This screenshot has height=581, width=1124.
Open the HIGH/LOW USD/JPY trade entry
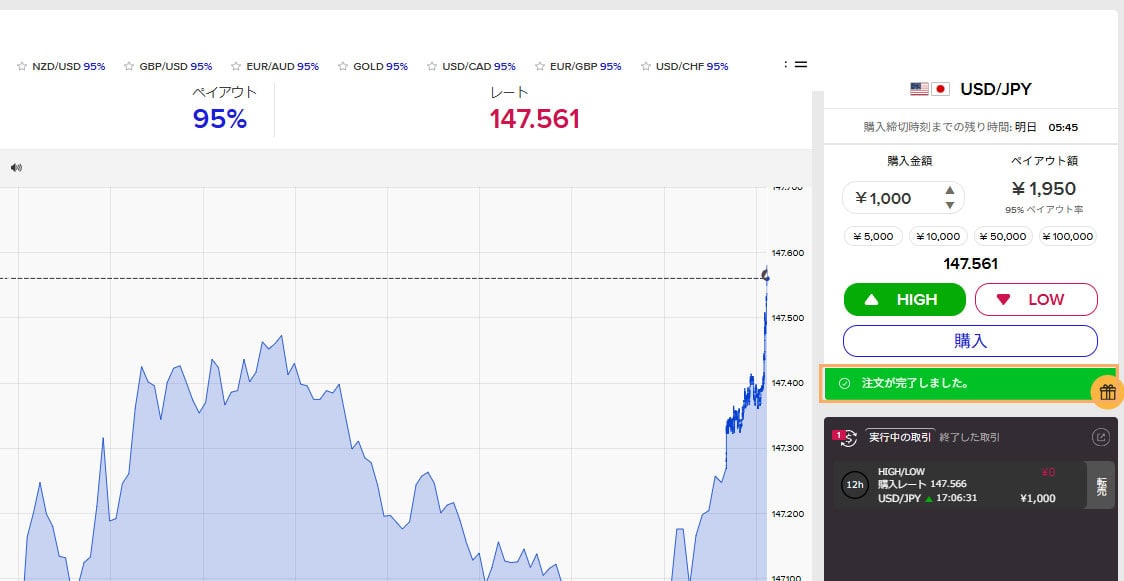point(961,485)
